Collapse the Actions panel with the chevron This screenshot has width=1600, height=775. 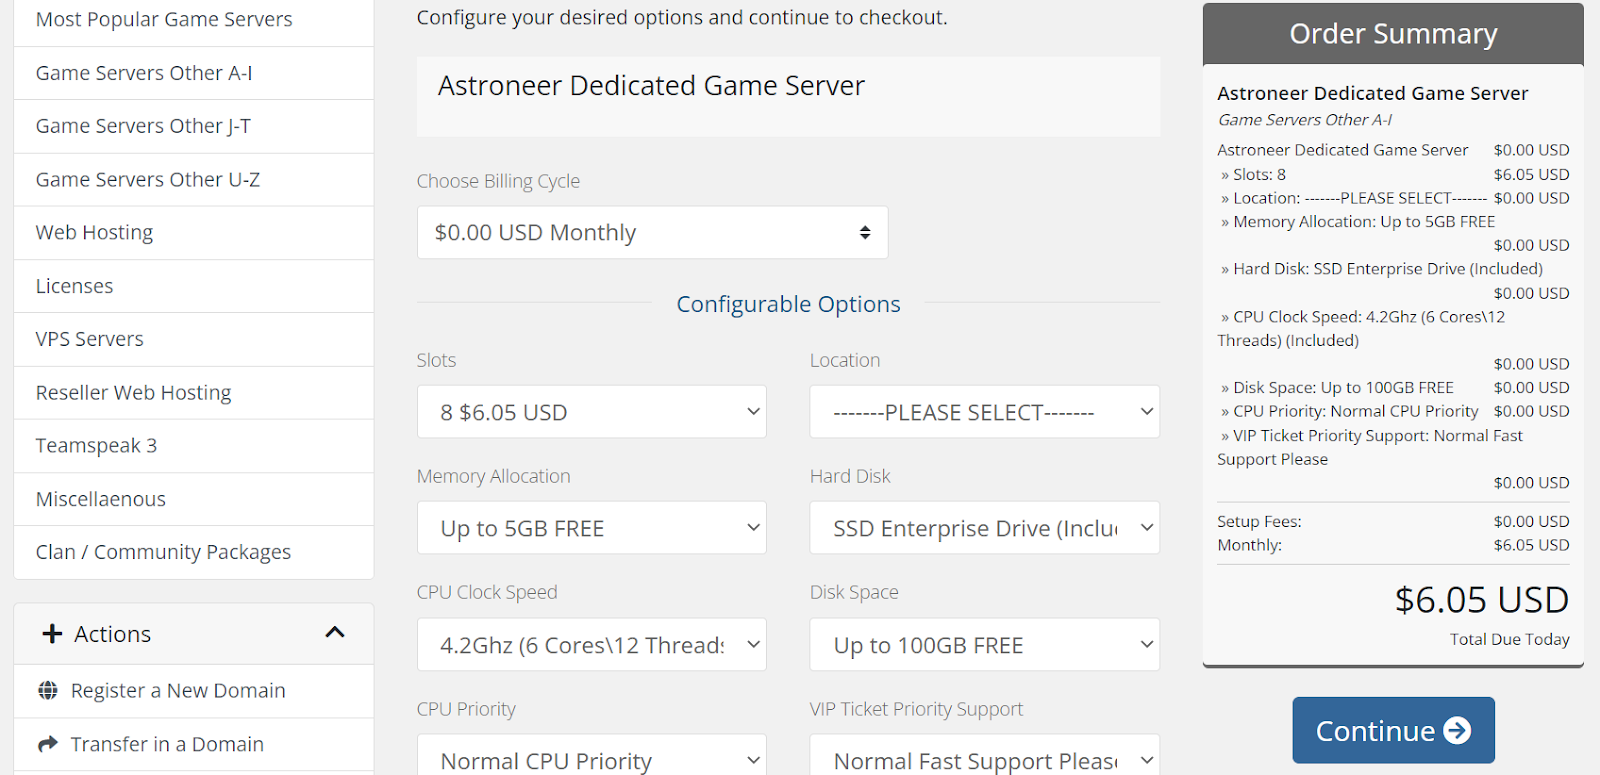point(335,632)
